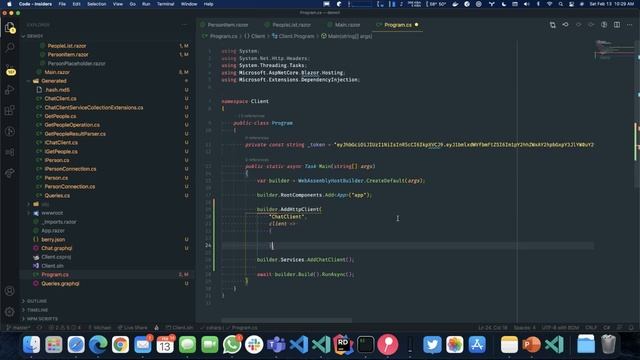Open the Extensions view in activity bar
This screenshot has height=360, width=640.
pos(10,110)
